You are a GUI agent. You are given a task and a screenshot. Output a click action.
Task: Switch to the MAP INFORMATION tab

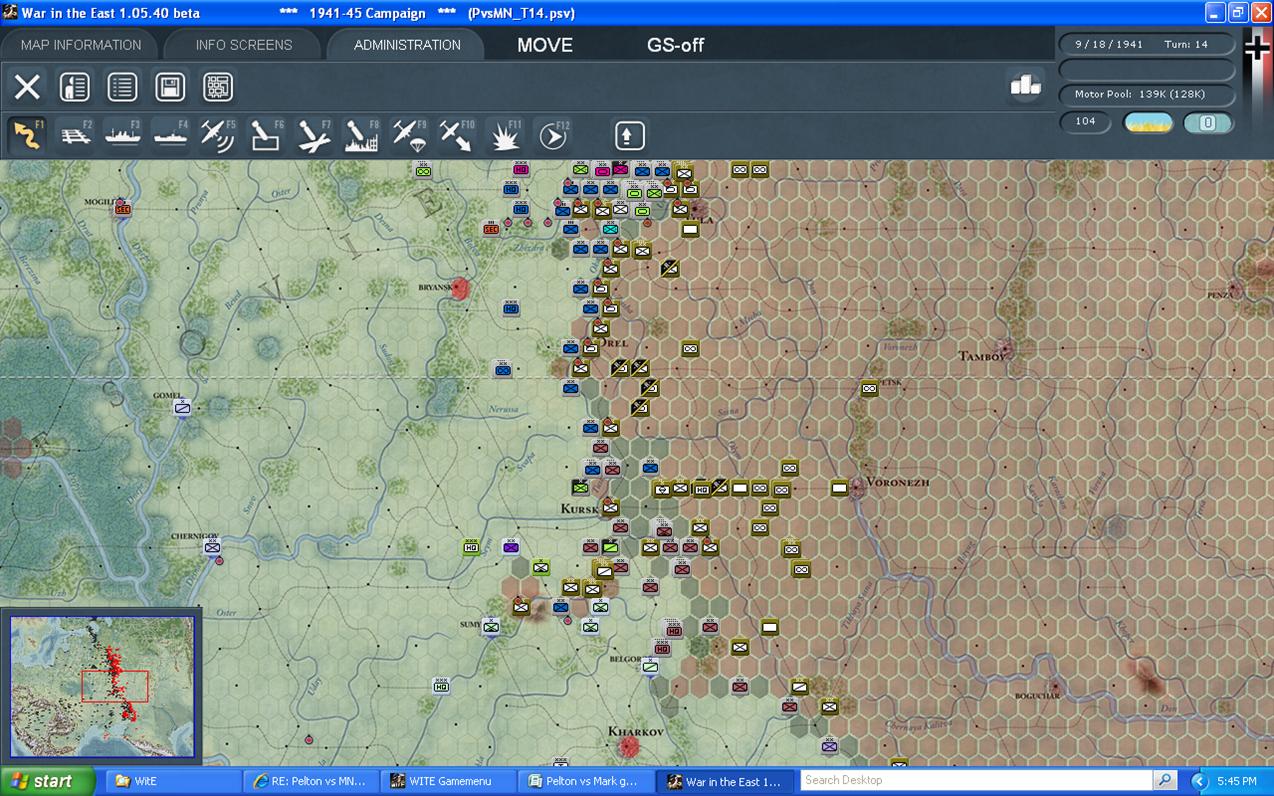pyautogui.click(x=81, y=45)
